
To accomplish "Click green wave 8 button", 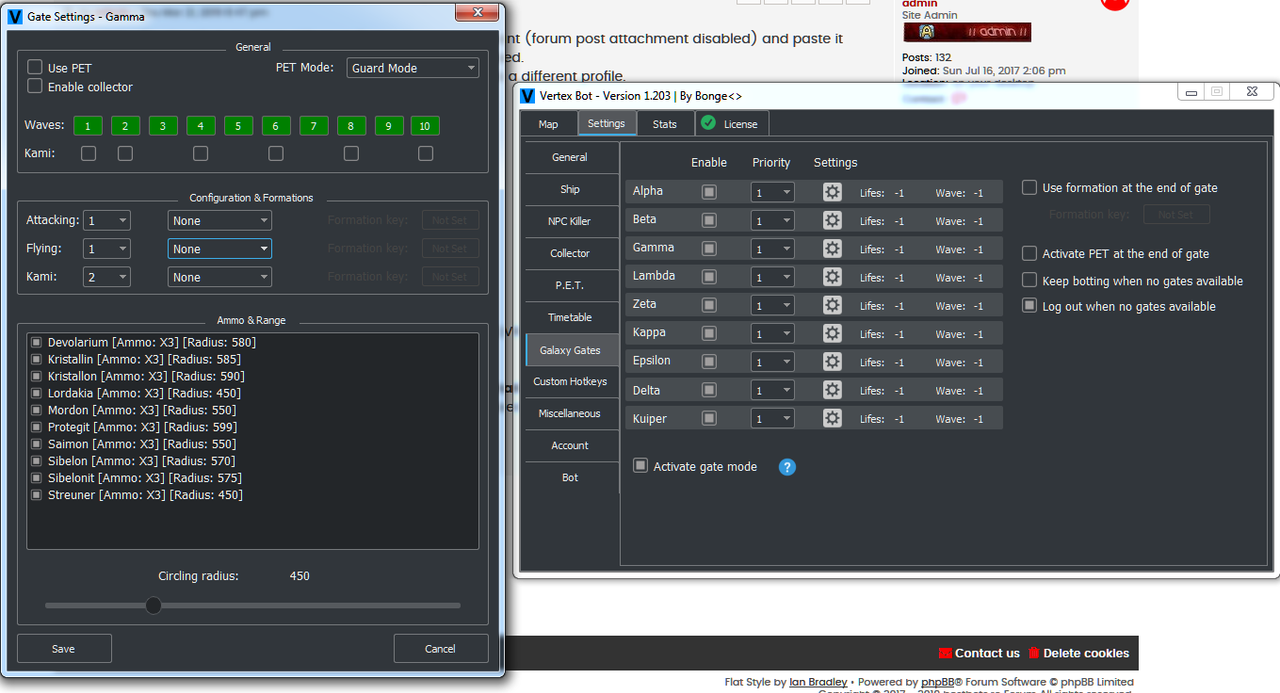I will tap(351, 126).
